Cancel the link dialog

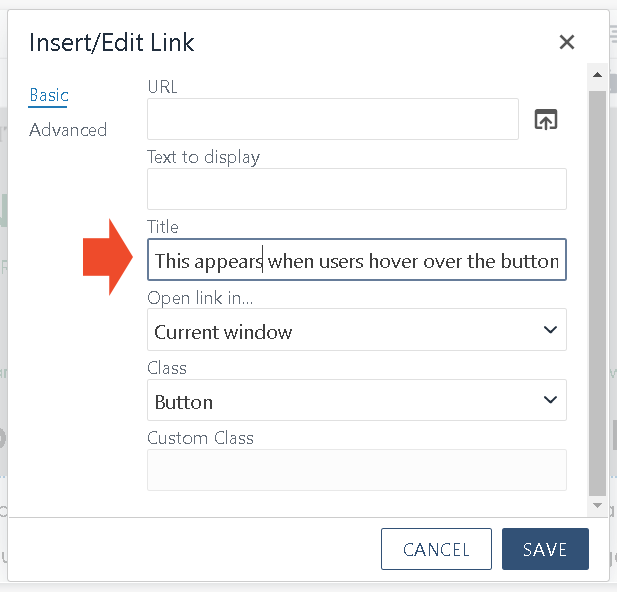tap(436, 549)
